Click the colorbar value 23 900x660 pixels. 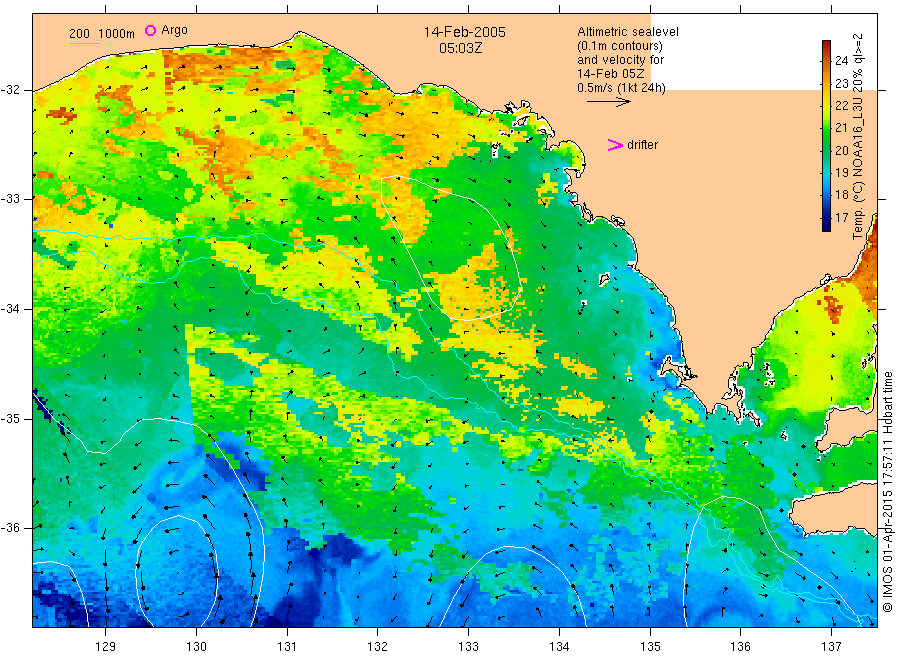point(841,83)
